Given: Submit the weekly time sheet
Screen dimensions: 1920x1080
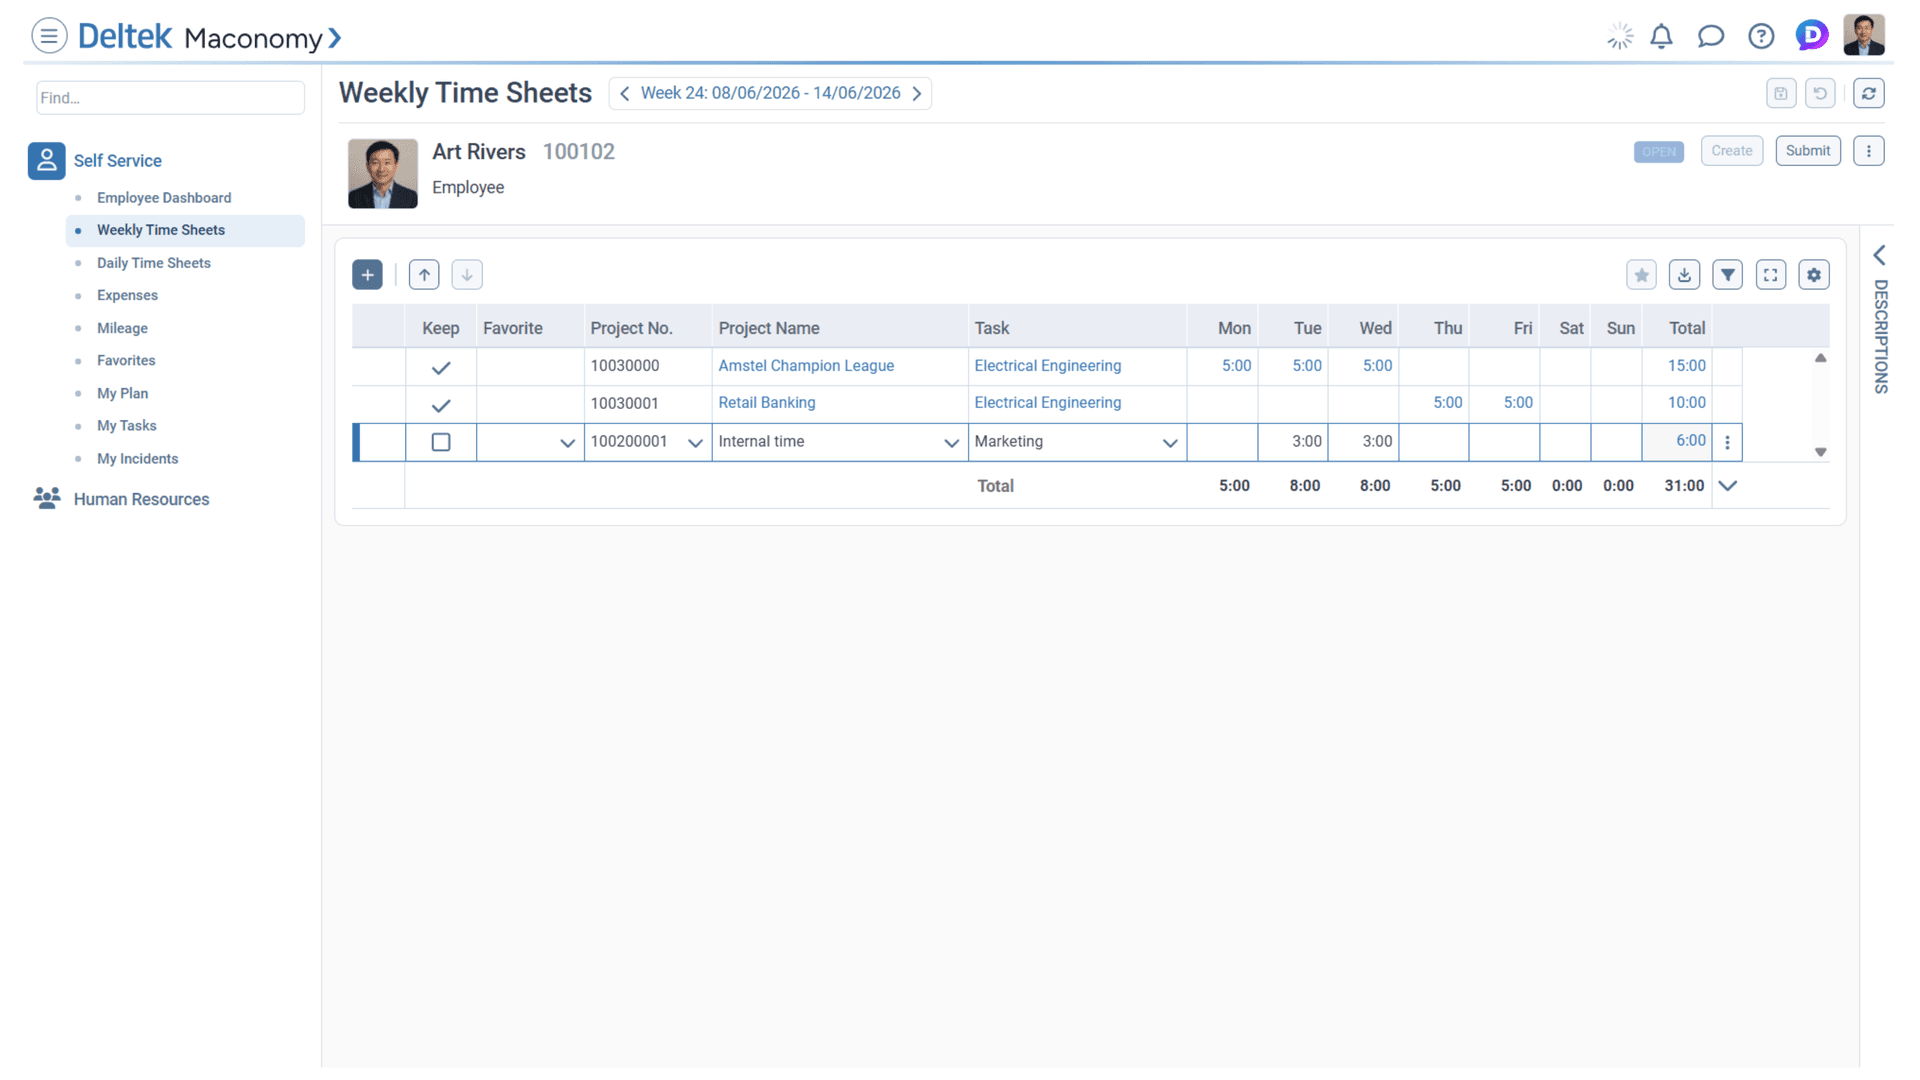Looking at the screenshot, I should [x=1807, y=150].
